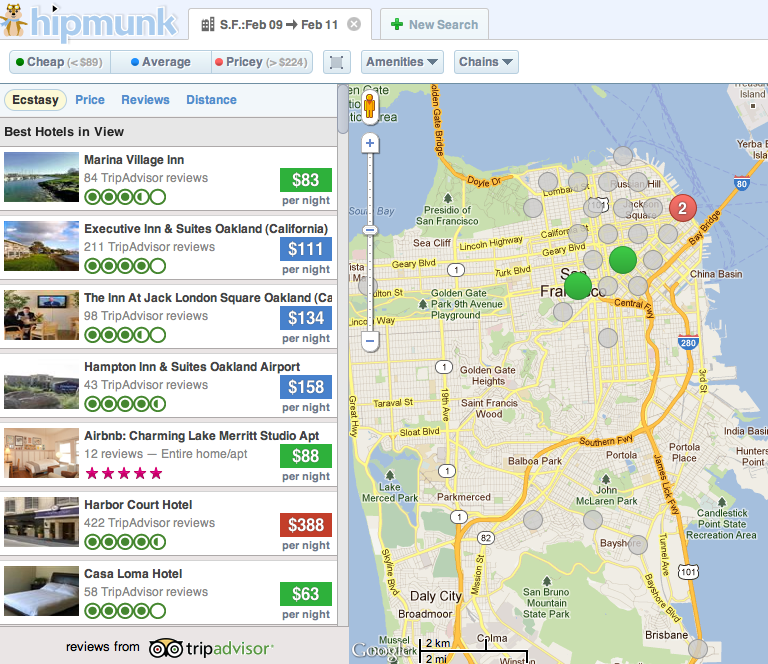The image size is (768, 664).
Task: Open the Amenities dropdown
Action: pyautogui.click(x=402, y=62)
